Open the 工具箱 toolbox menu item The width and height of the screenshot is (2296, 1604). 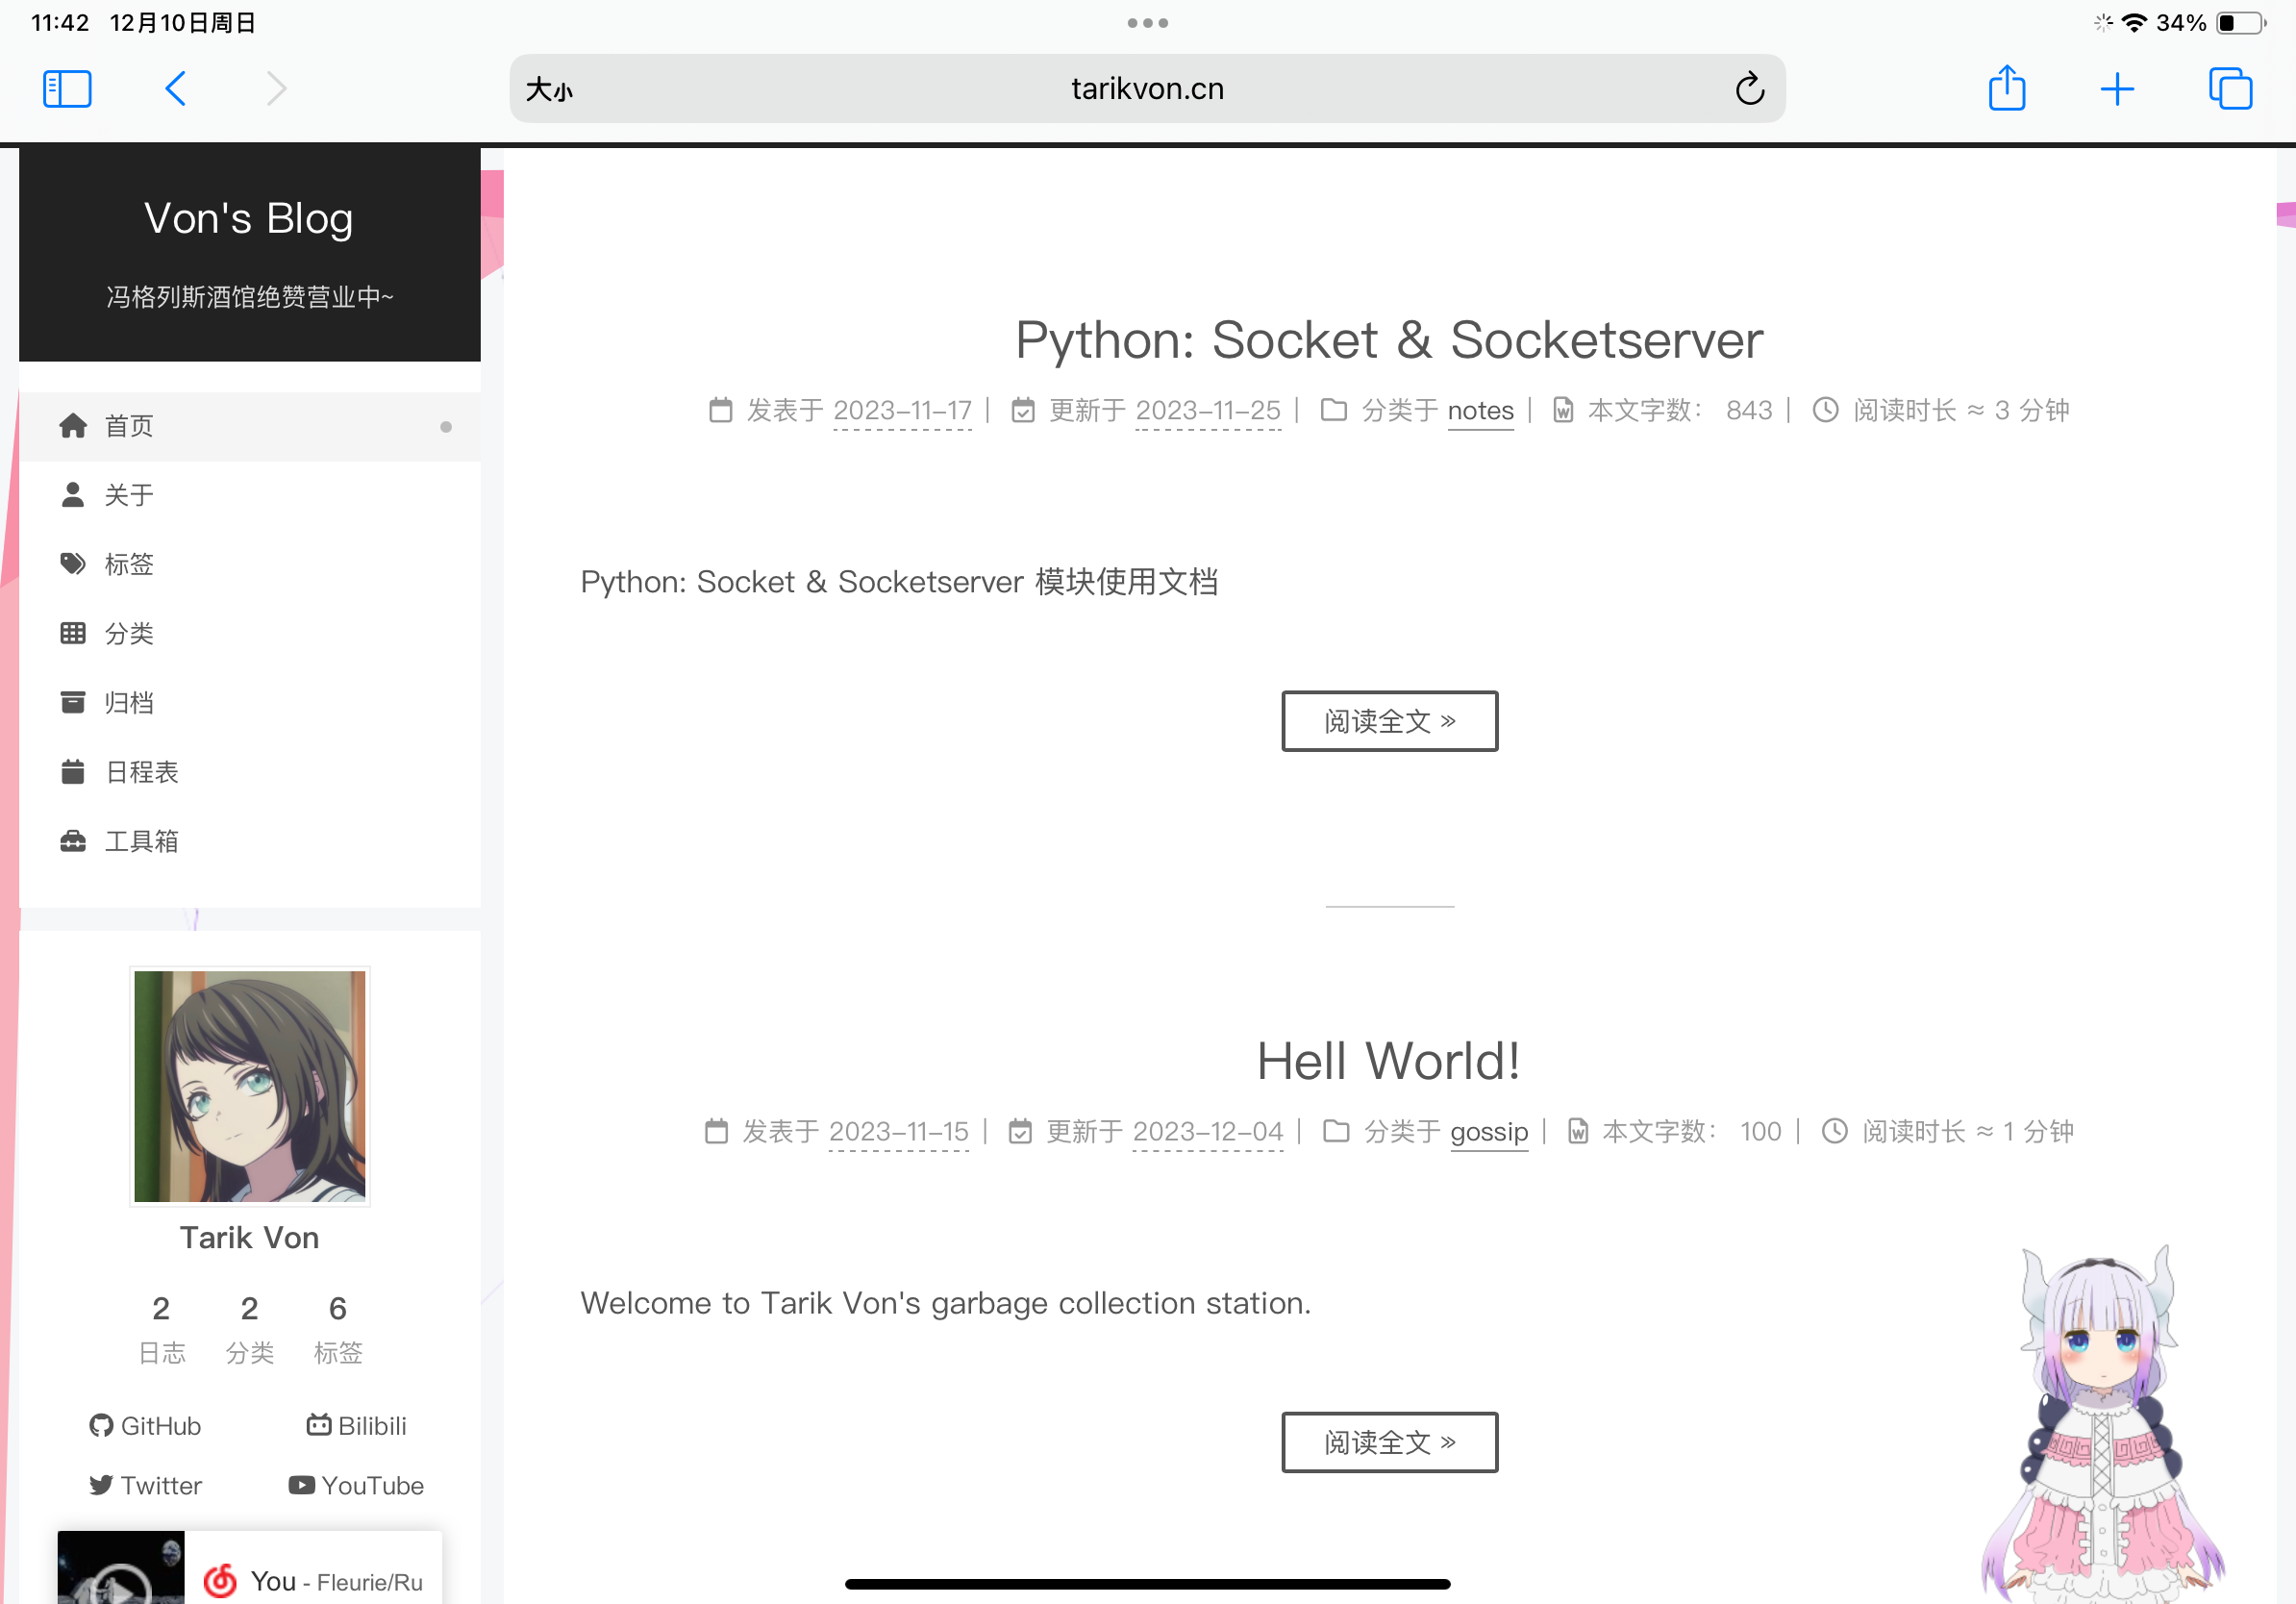click(141, 841)
